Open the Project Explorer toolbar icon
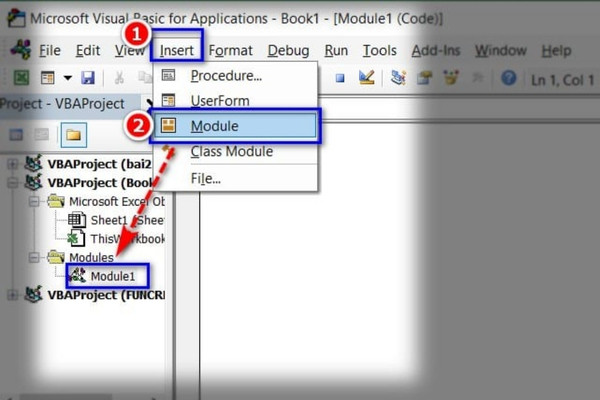The width and height of the screenshot is (600, 400). pyautogui.click(x=398, y=78)
